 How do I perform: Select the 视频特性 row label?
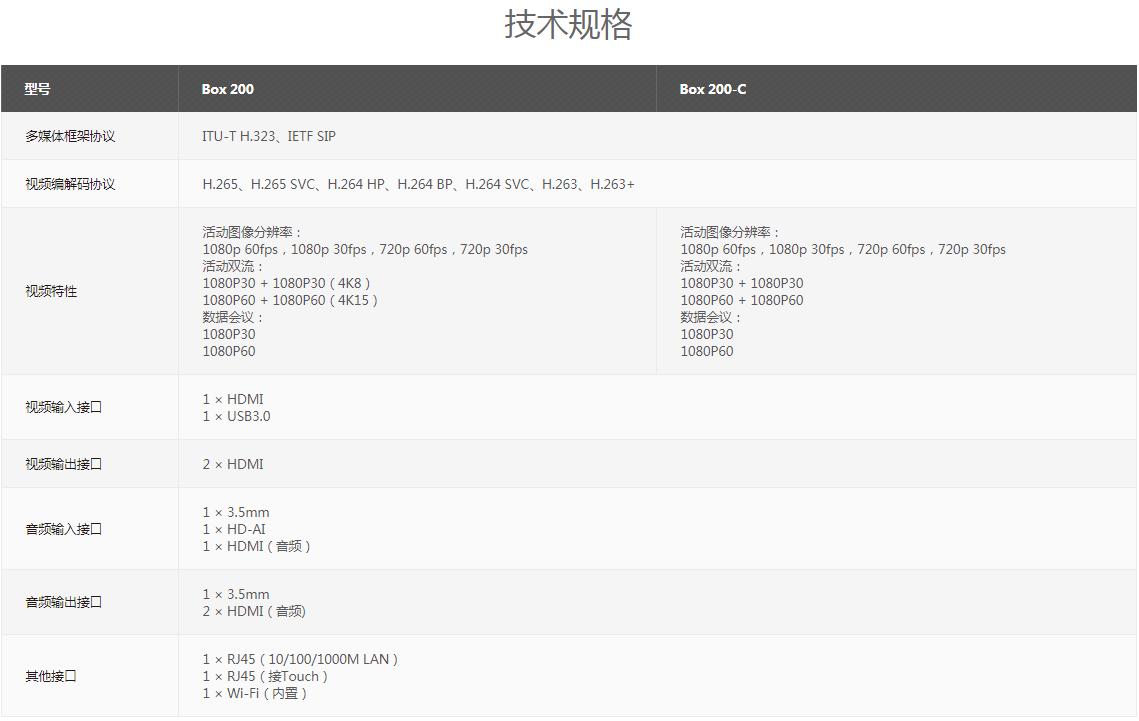click(x=51, y=291)
